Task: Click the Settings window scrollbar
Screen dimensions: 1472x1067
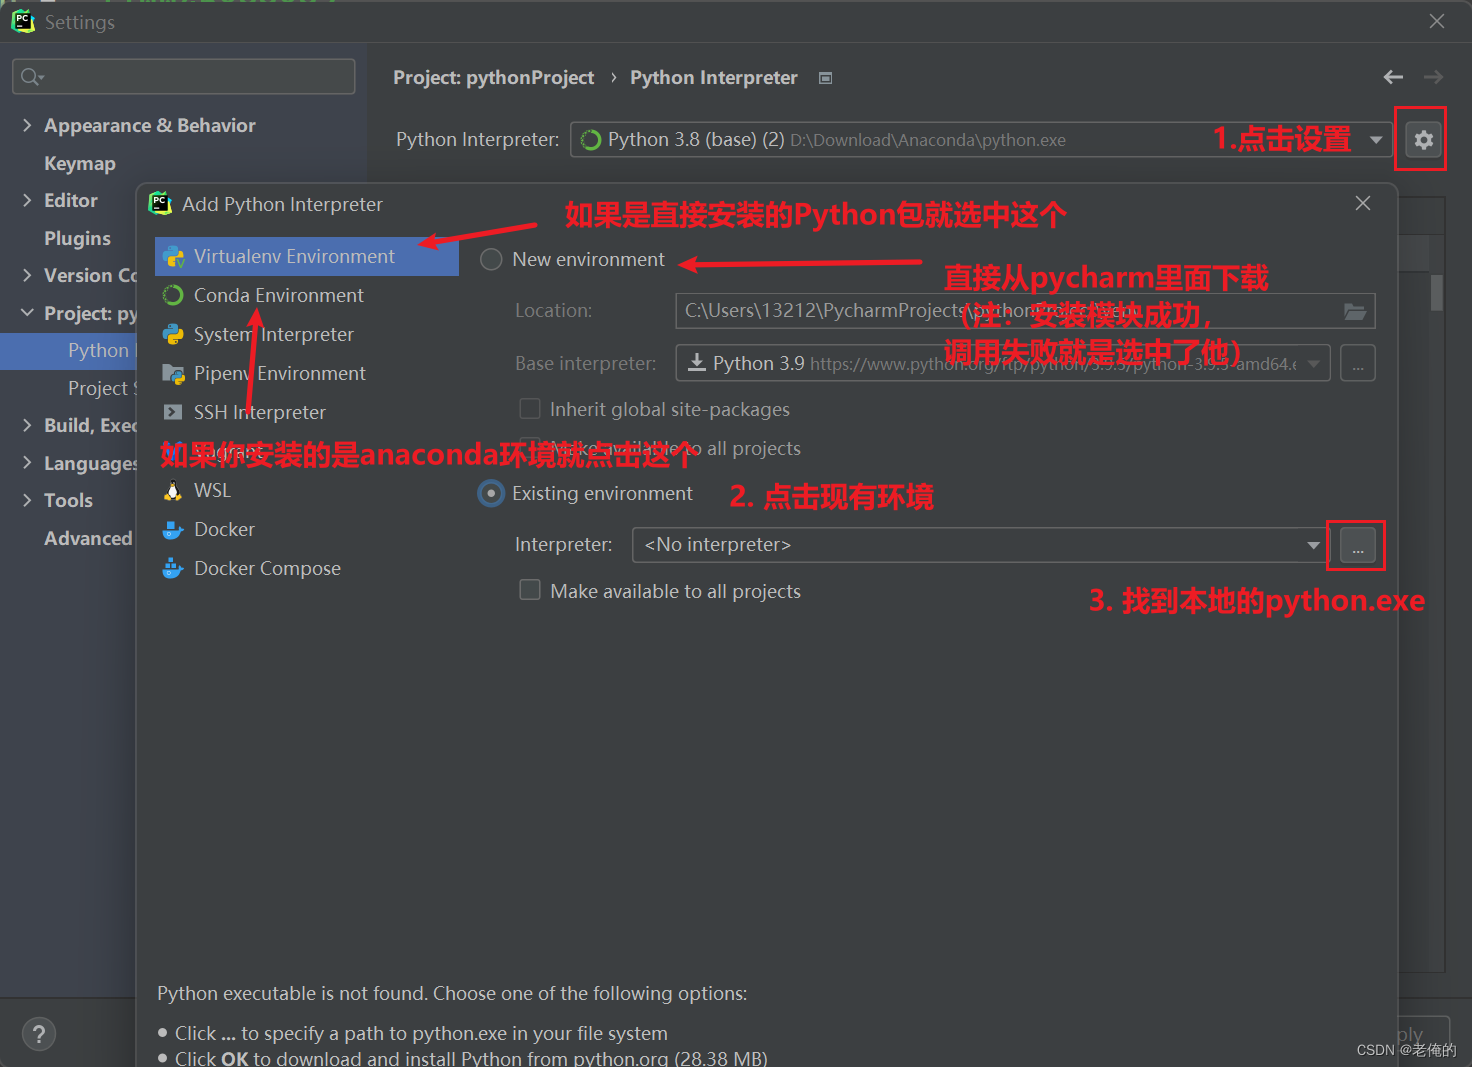Action: (1437, 293)
